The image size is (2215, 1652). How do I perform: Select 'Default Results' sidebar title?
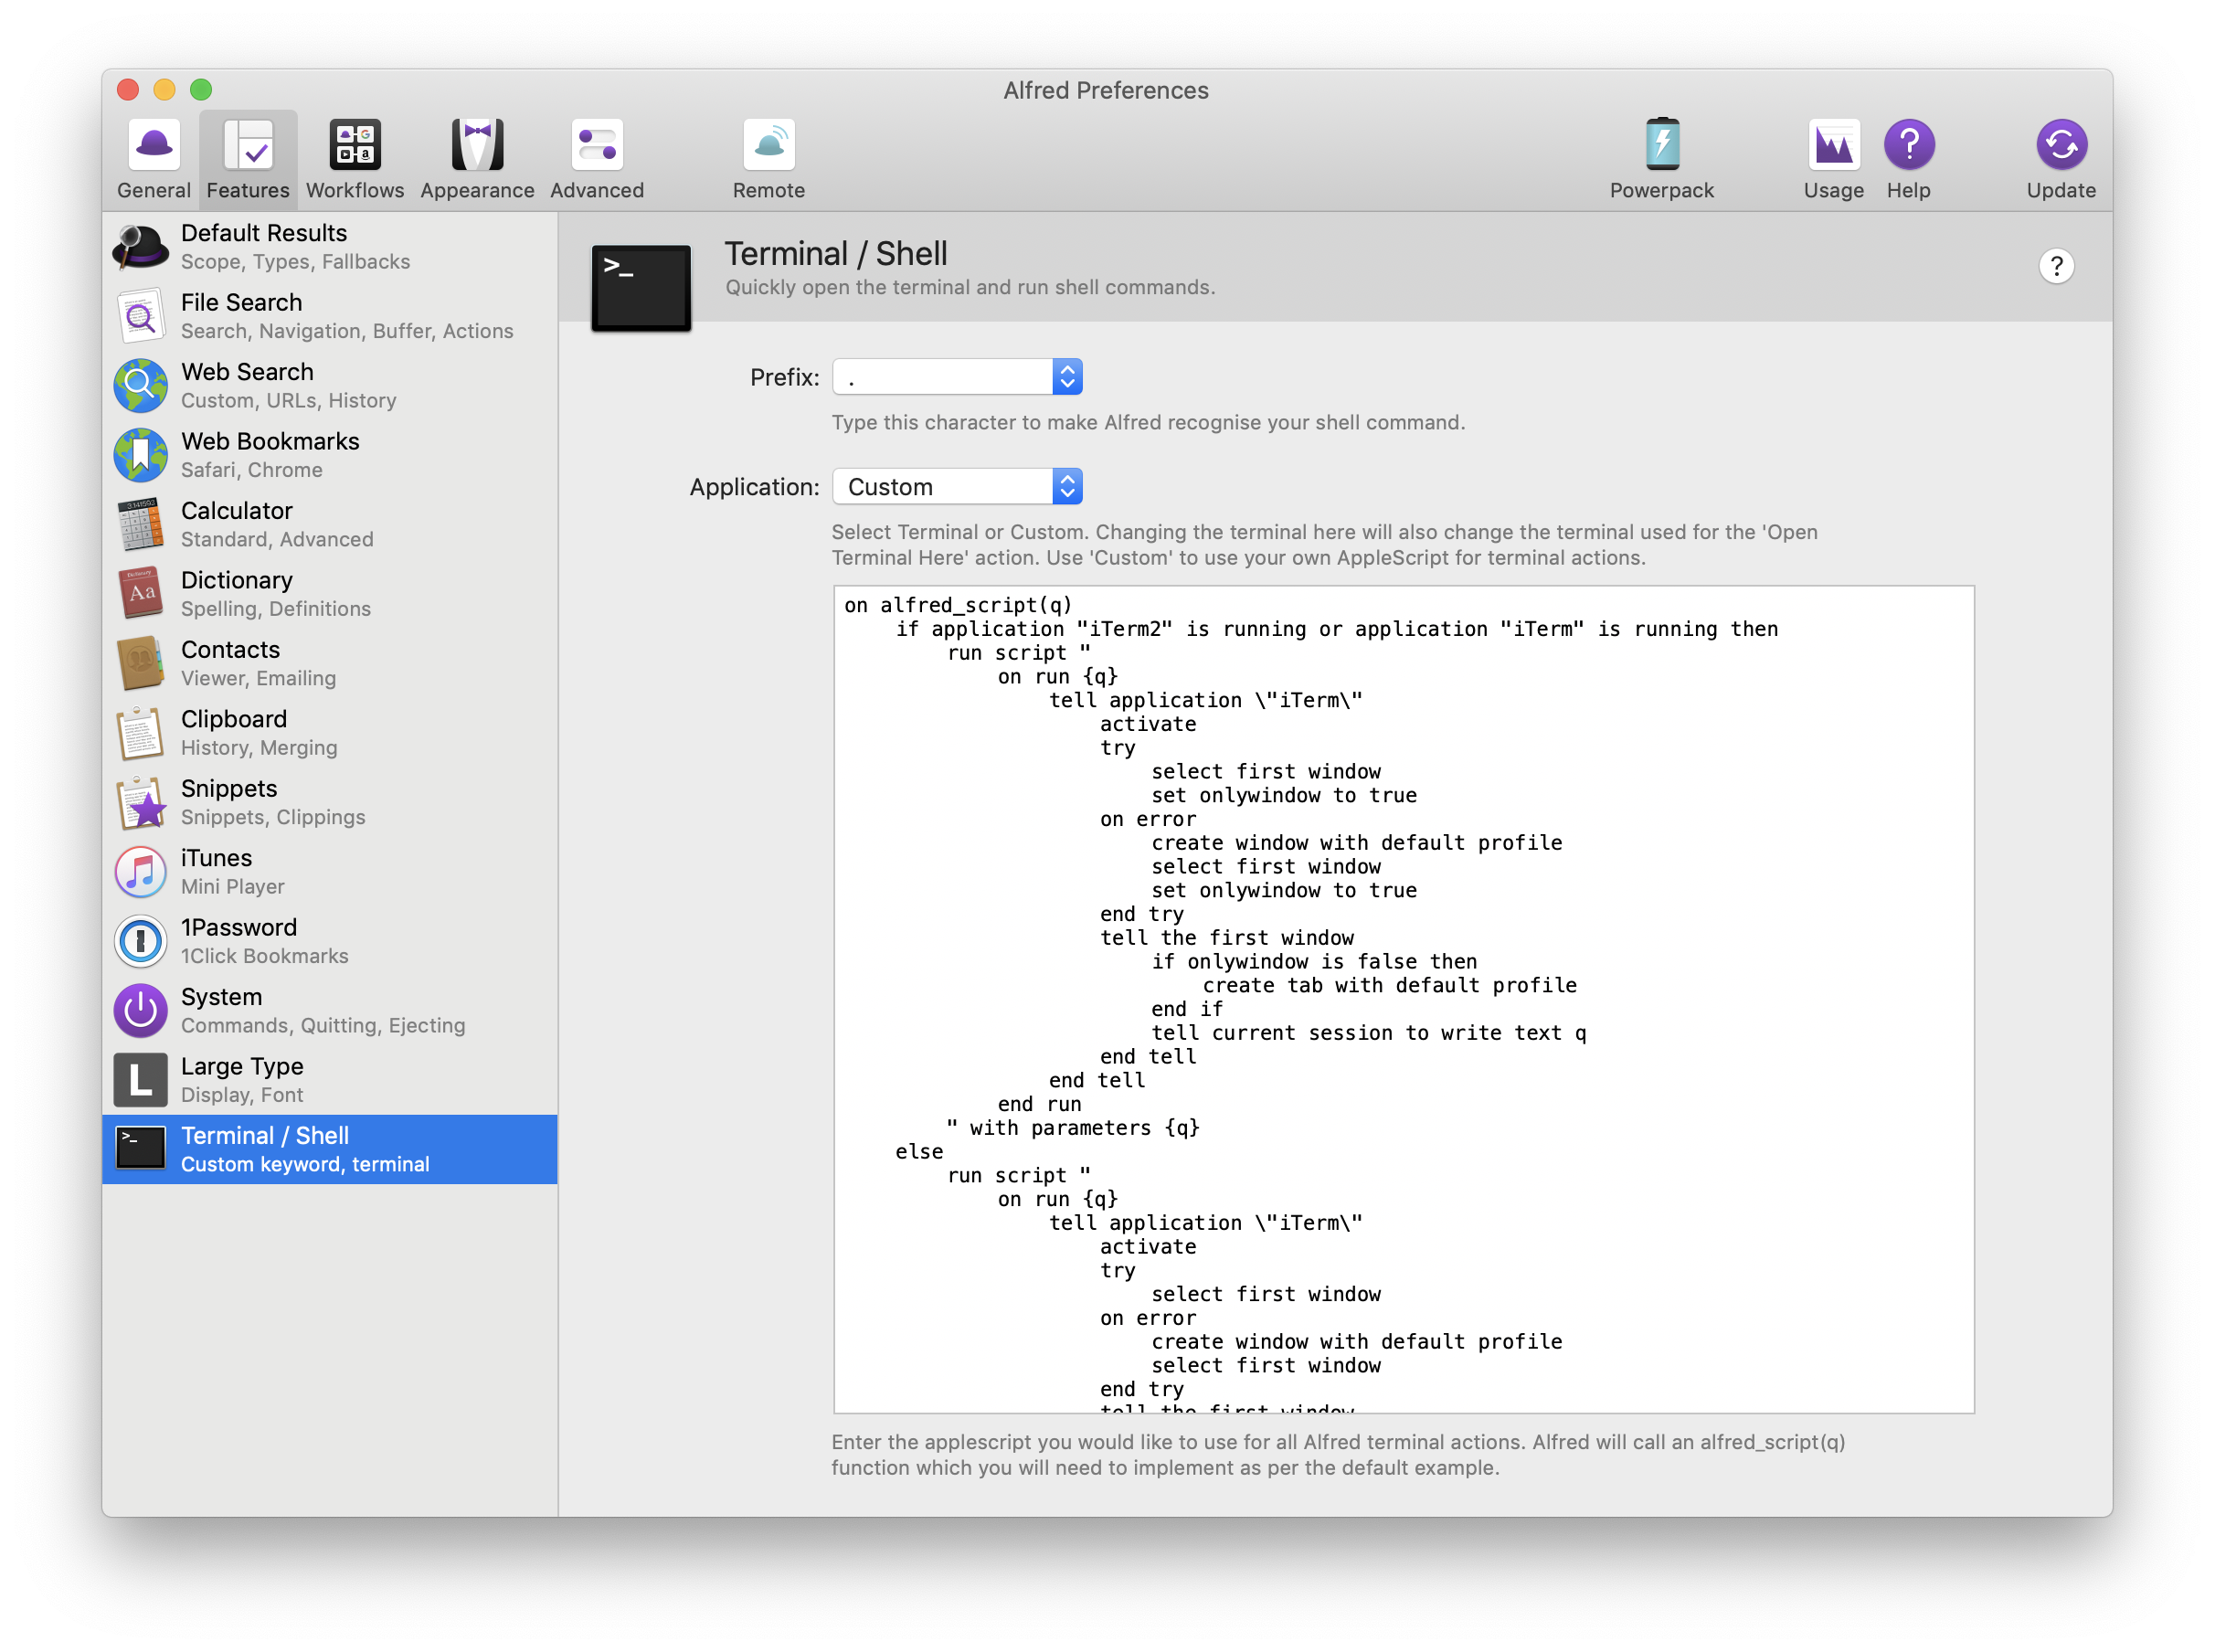pyautogui.click(x=264, y=233)
